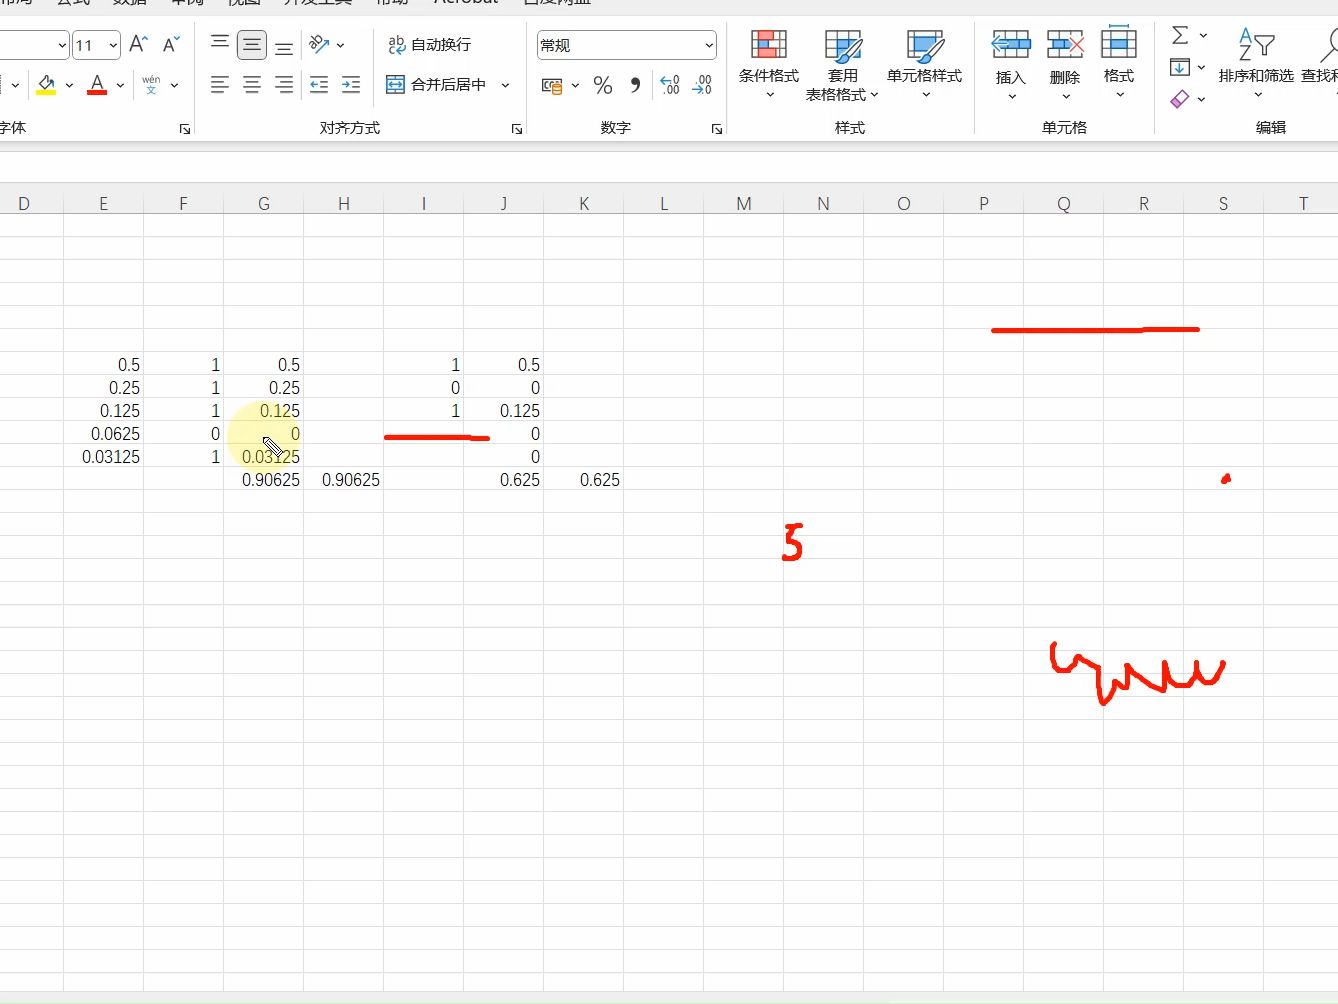Increase decimal places
The height and width of the screenshot is (1004, 1338).
click(x=670, y=86)
